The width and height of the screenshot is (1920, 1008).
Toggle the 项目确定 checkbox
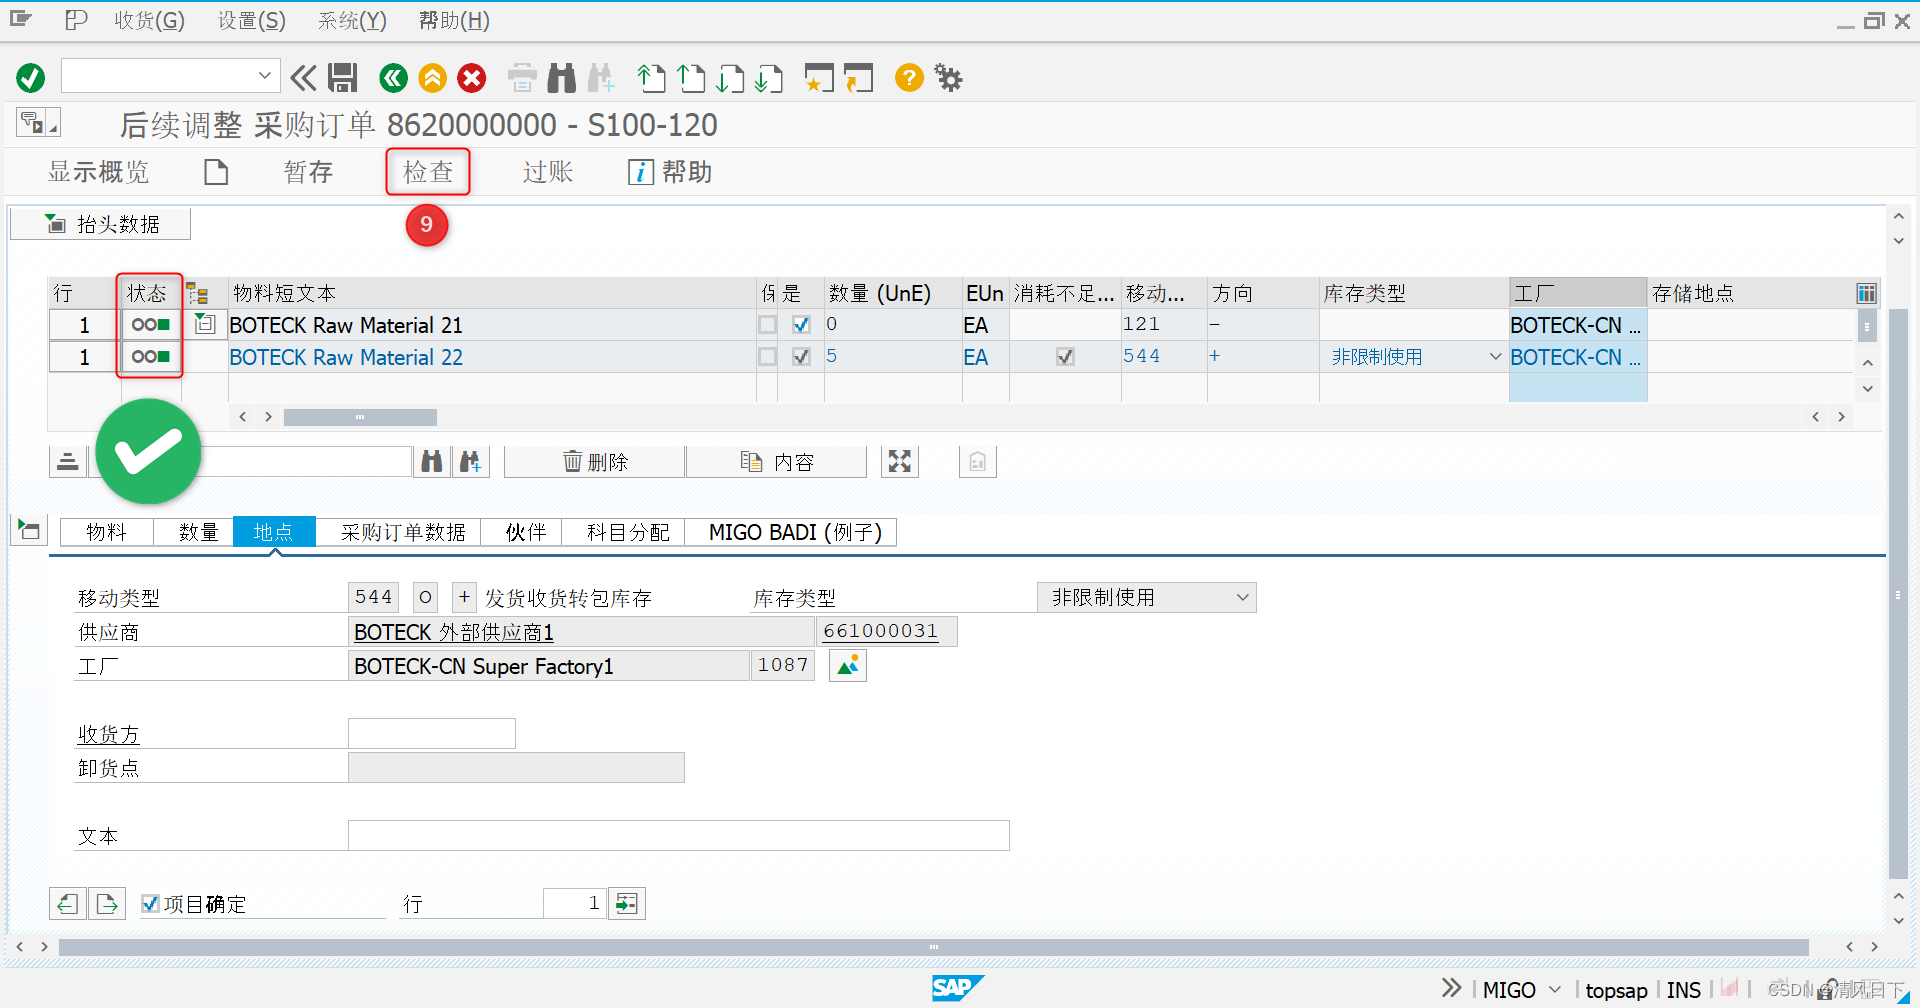(150, 904)
